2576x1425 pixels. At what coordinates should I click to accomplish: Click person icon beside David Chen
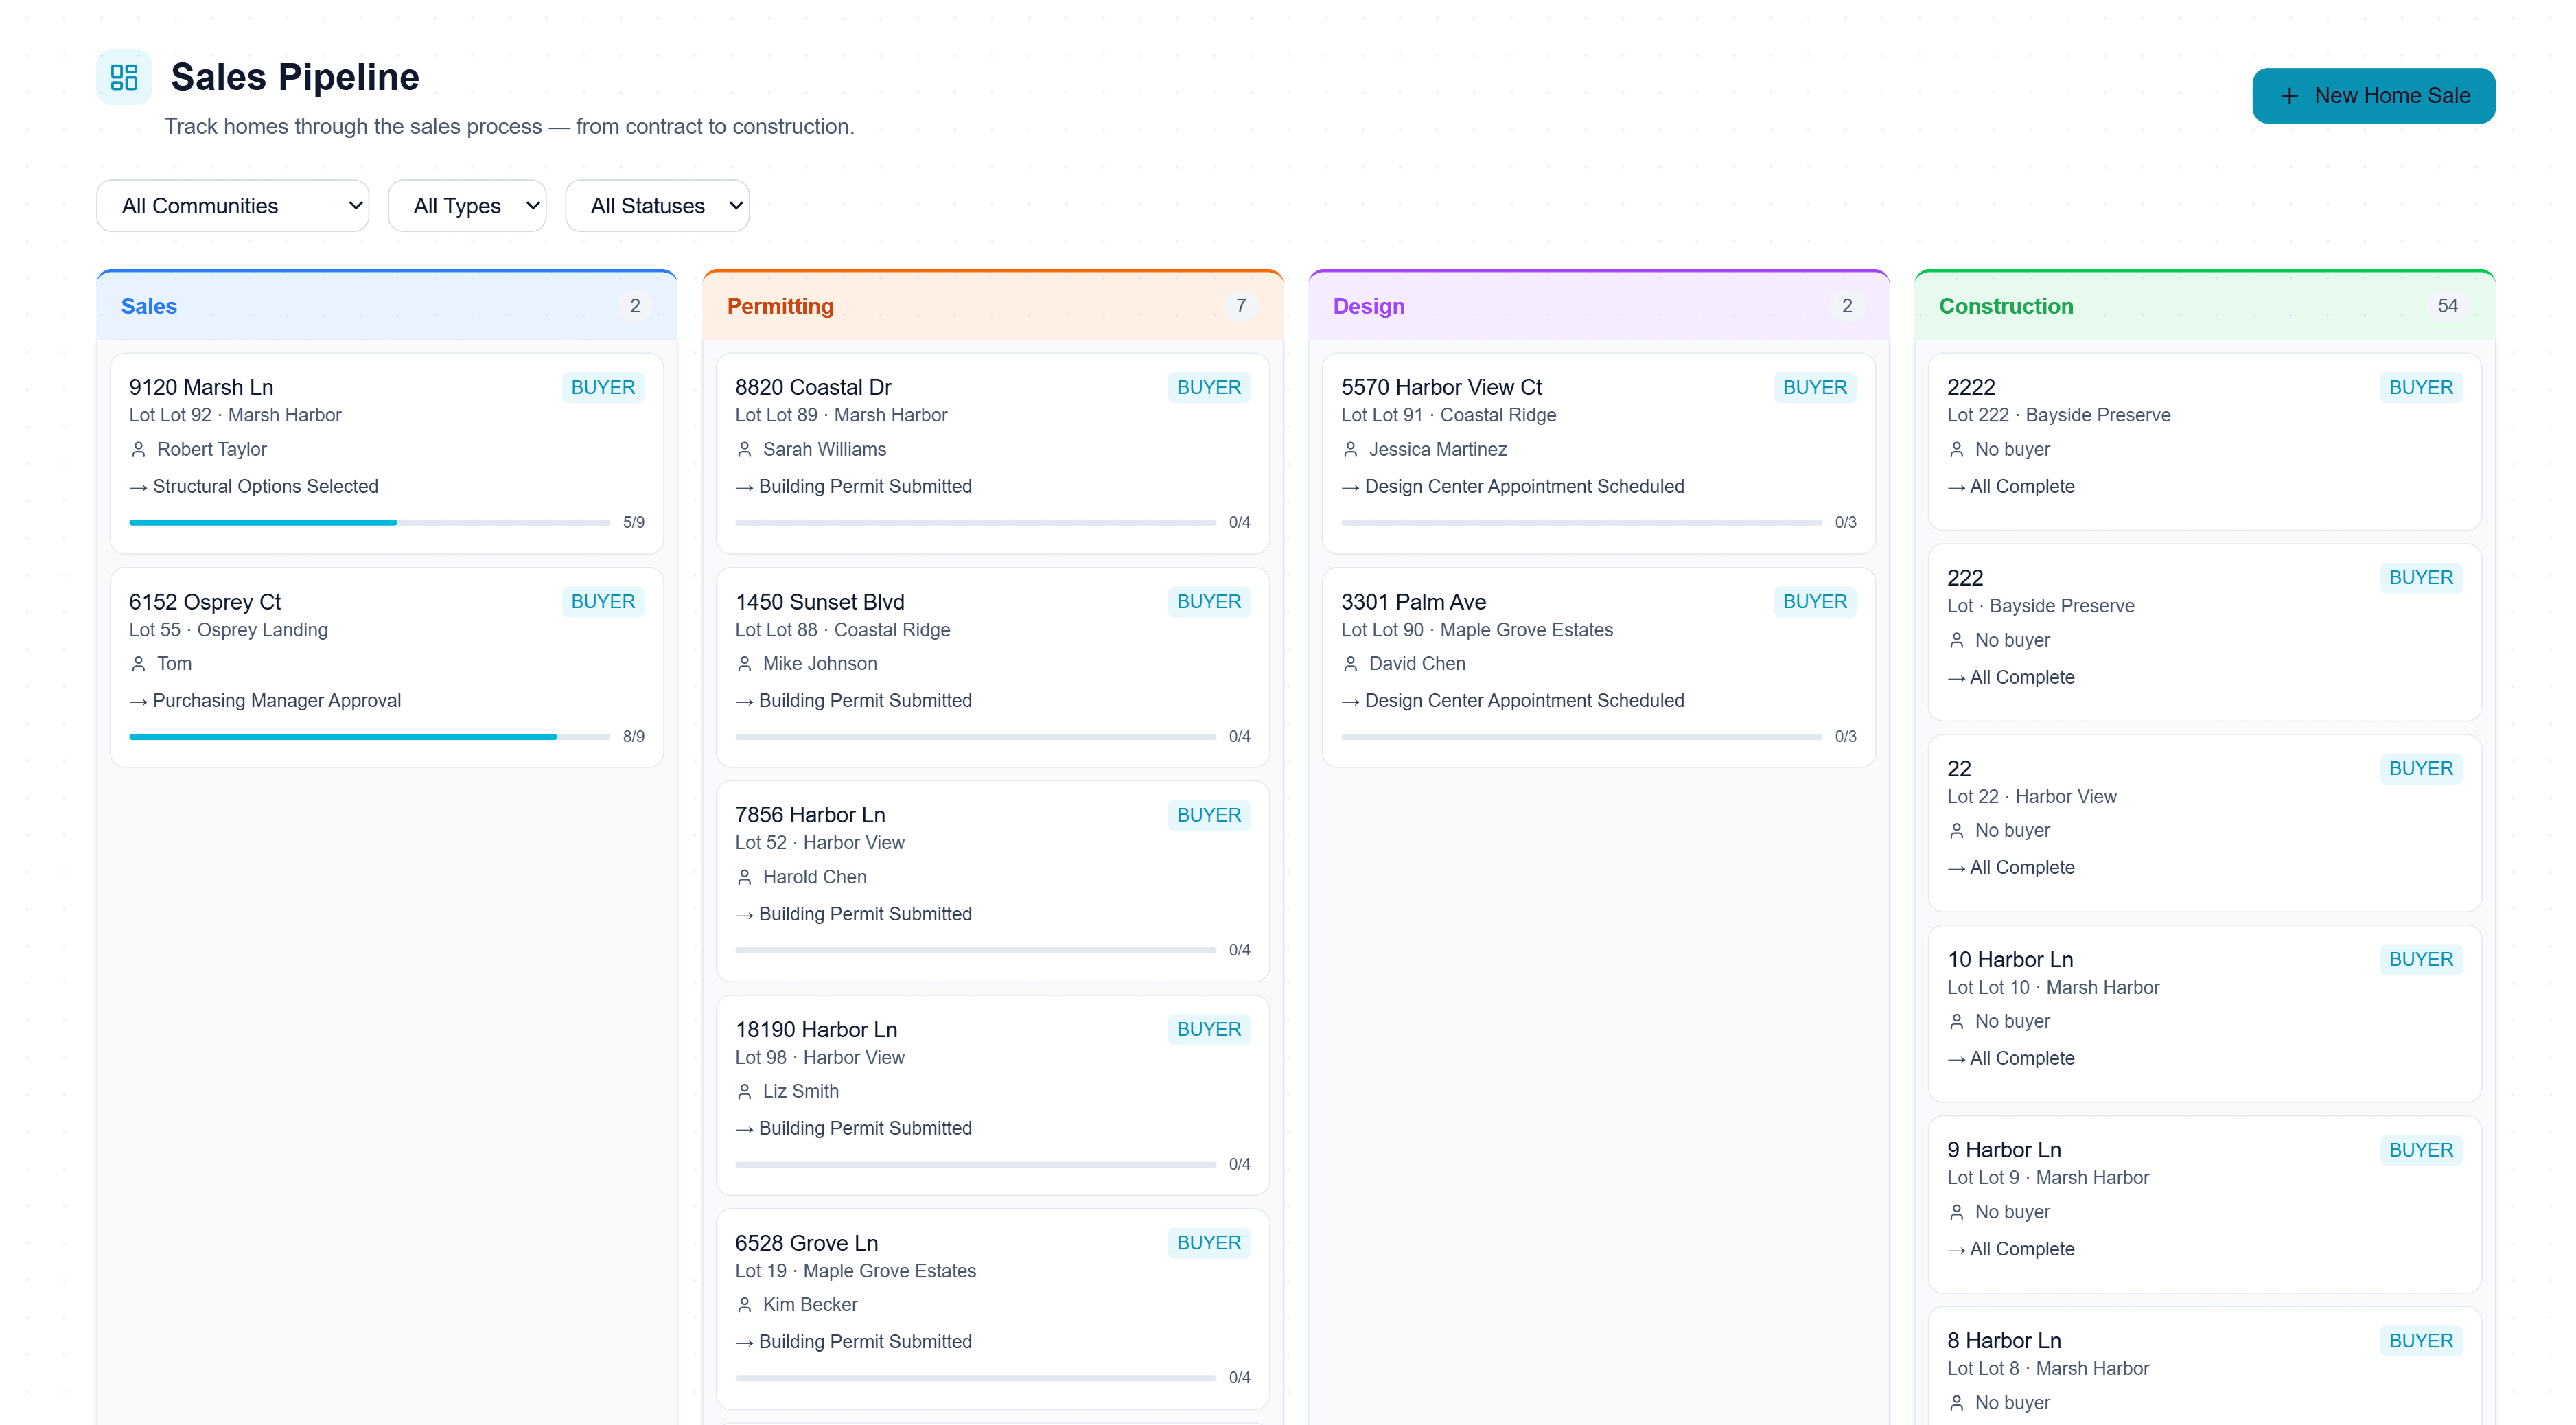coord(1350,664)
